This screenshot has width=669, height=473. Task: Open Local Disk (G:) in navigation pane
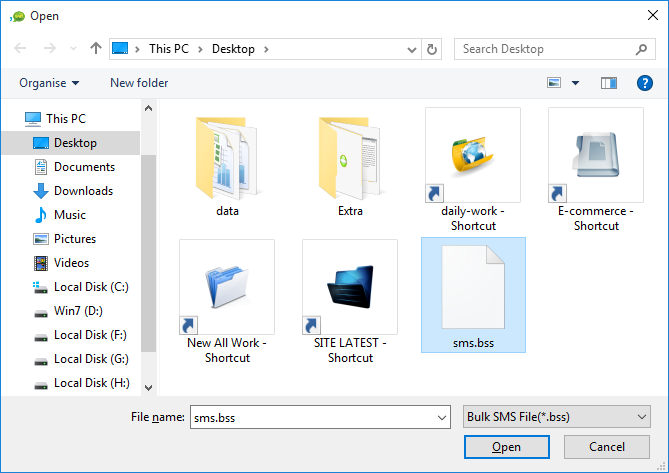pos(81,359)
